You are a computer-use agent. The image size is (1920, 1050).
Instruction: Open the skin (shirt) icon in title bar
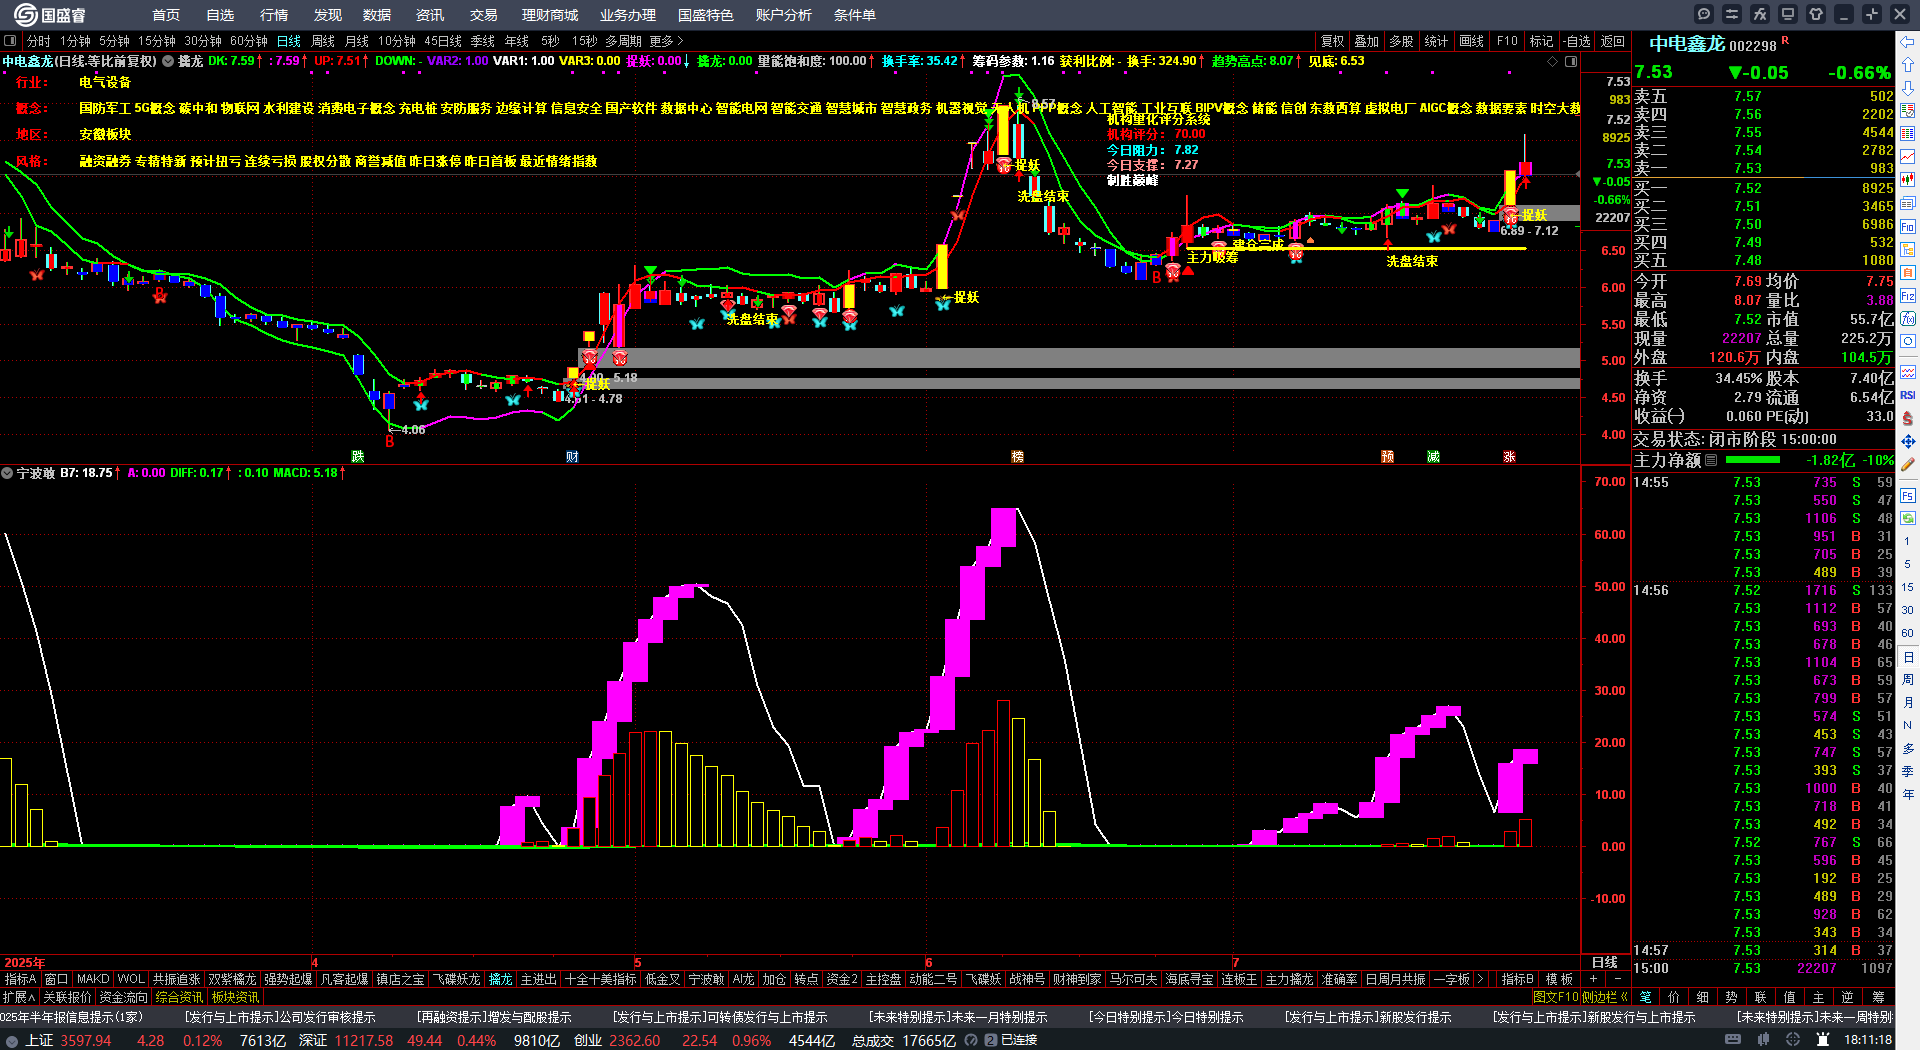tap(1816, 14)
